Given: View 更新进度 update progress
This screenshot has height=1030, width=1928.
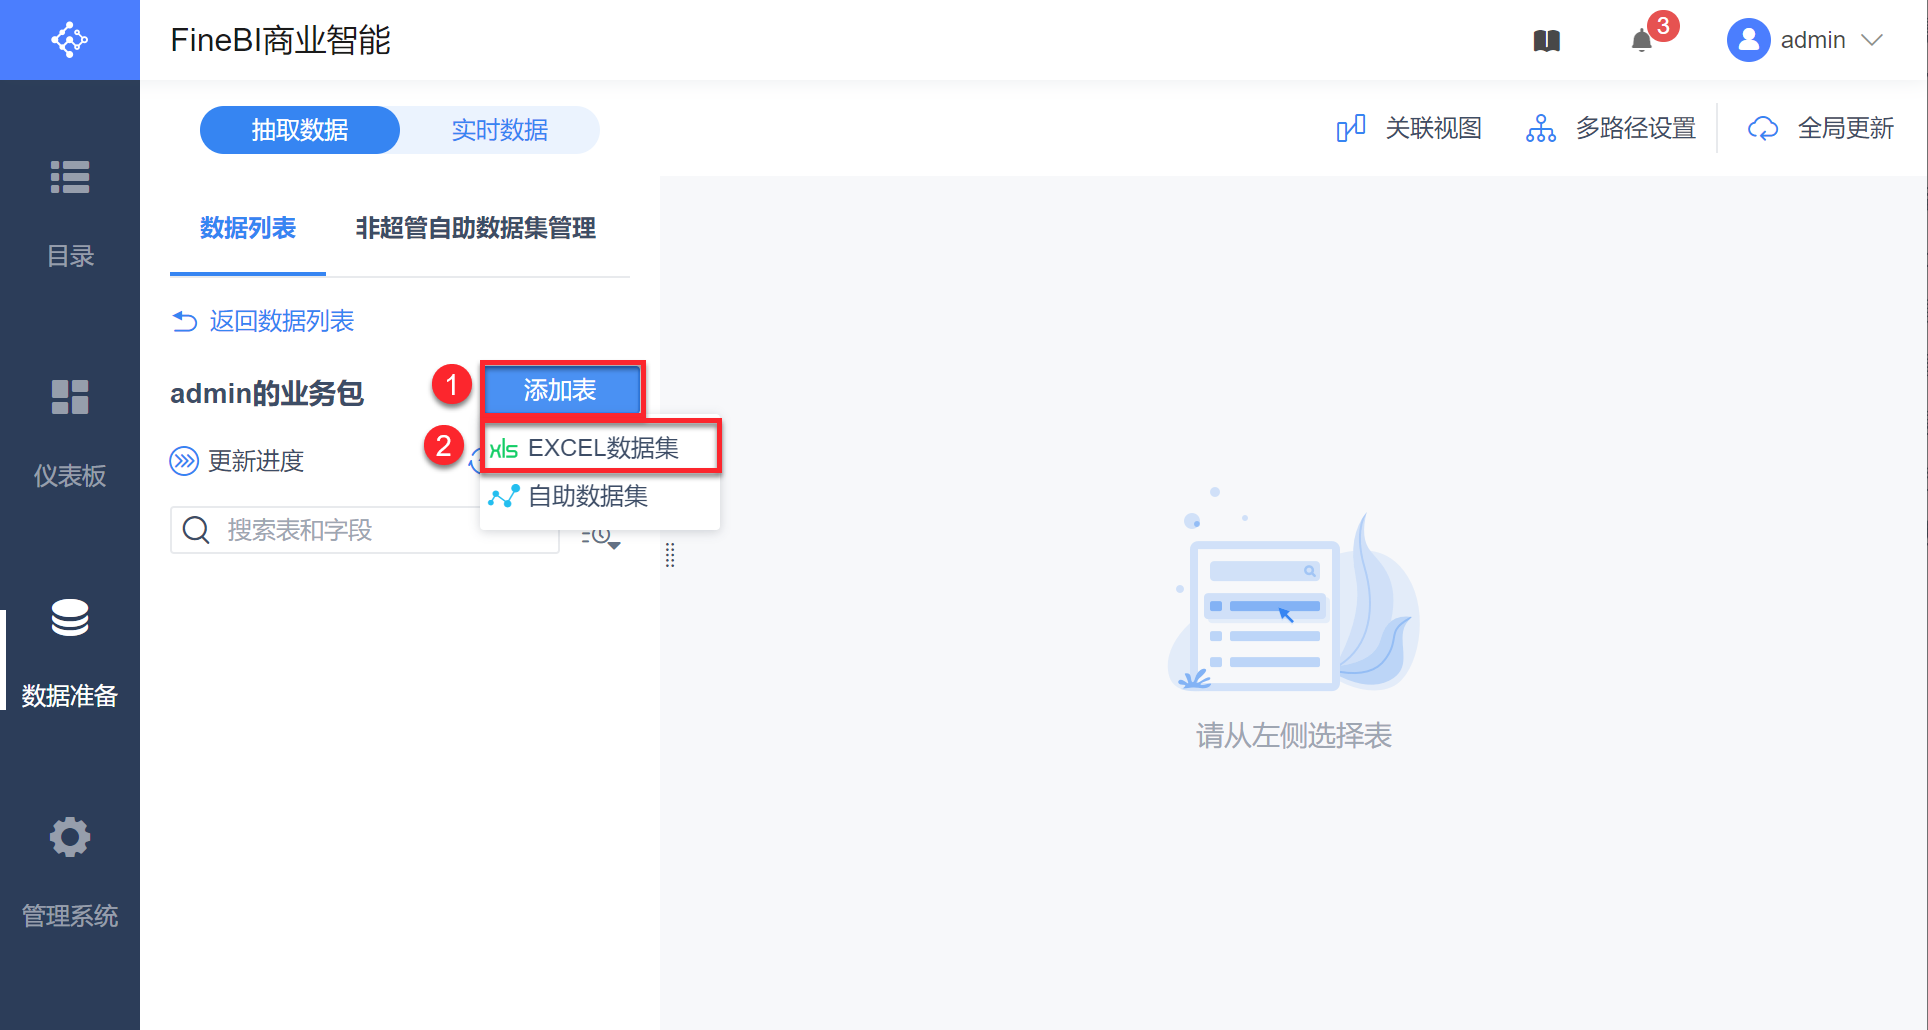Looking at the screenshot, I should click(237, 461).
